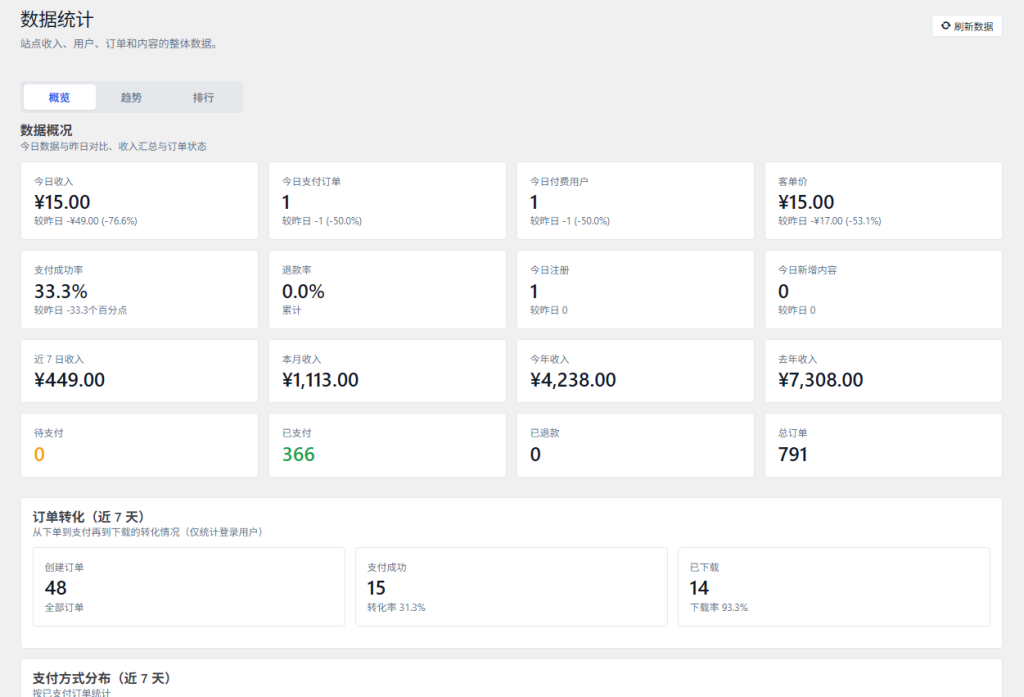
Task: Click the 支付成功率 33.3% card
Action: point(139,290)
